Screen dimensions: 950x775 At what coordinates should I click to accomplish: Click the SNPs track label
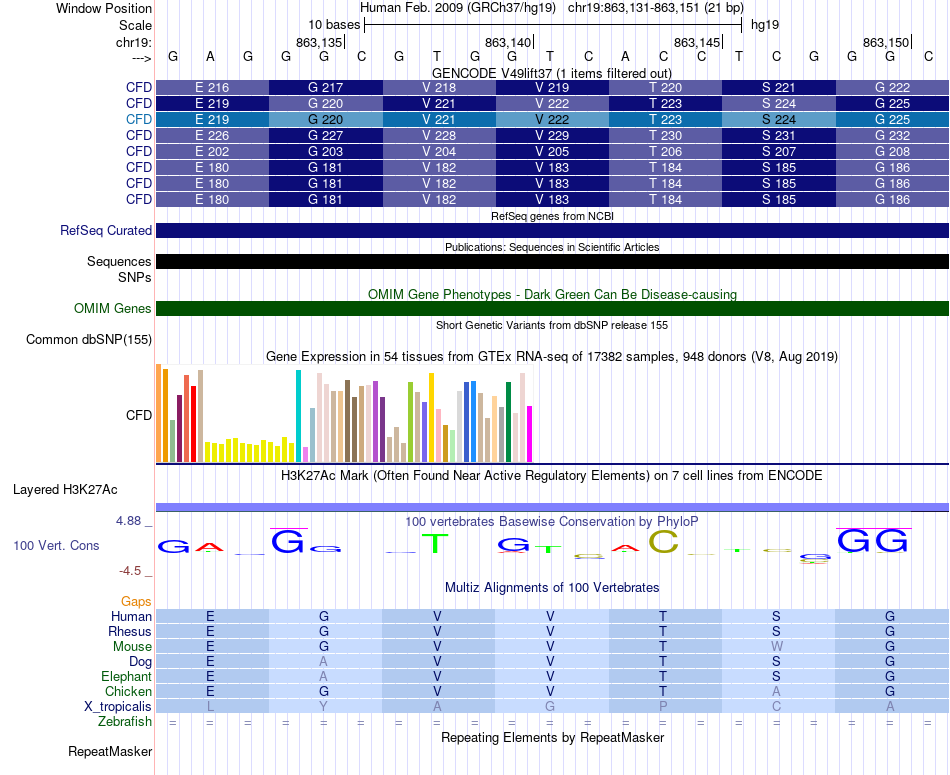pos(135,277)
